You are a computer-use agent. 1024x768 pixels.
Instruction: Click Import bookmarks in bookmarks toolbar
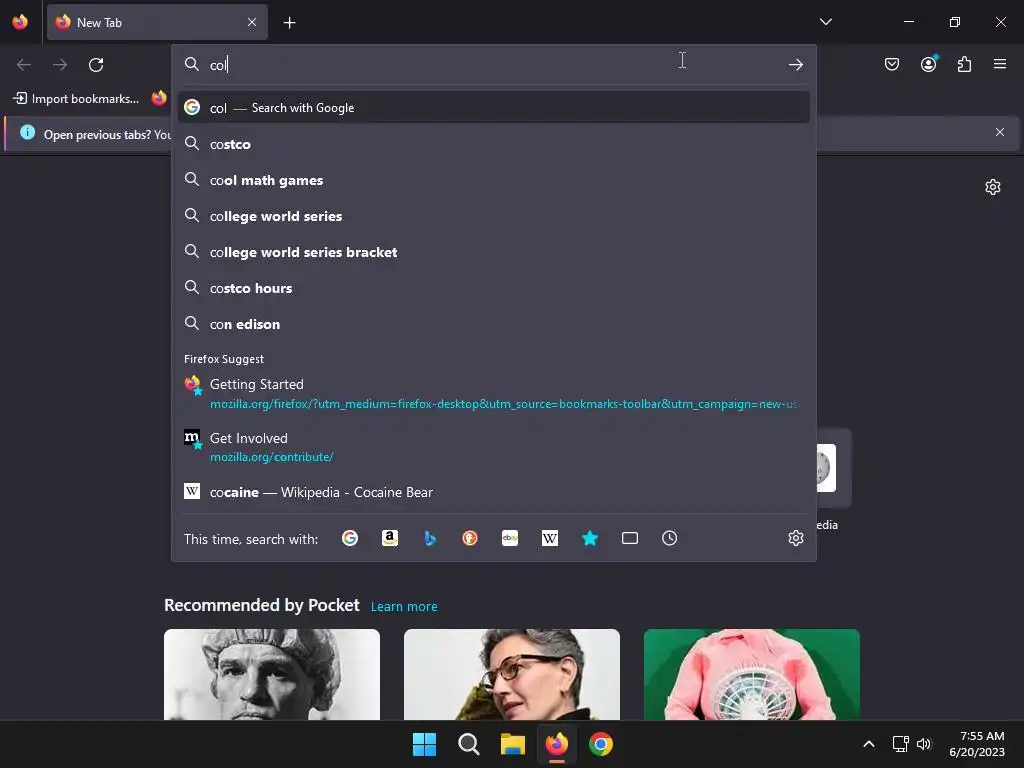pos(76,99)
